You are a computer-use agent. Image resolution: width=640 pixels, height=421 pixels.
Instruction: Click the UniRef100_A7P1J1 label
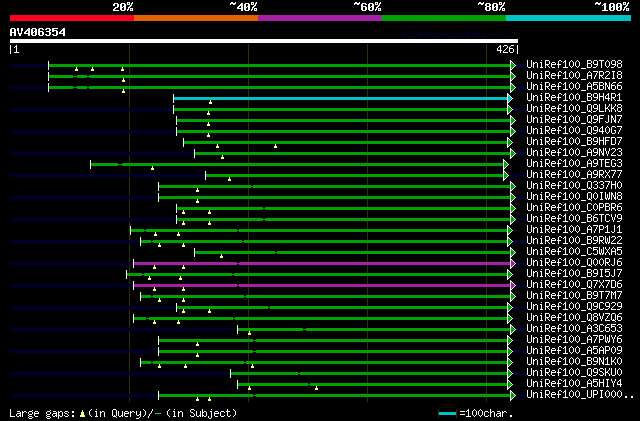click(x=574, y=230)
